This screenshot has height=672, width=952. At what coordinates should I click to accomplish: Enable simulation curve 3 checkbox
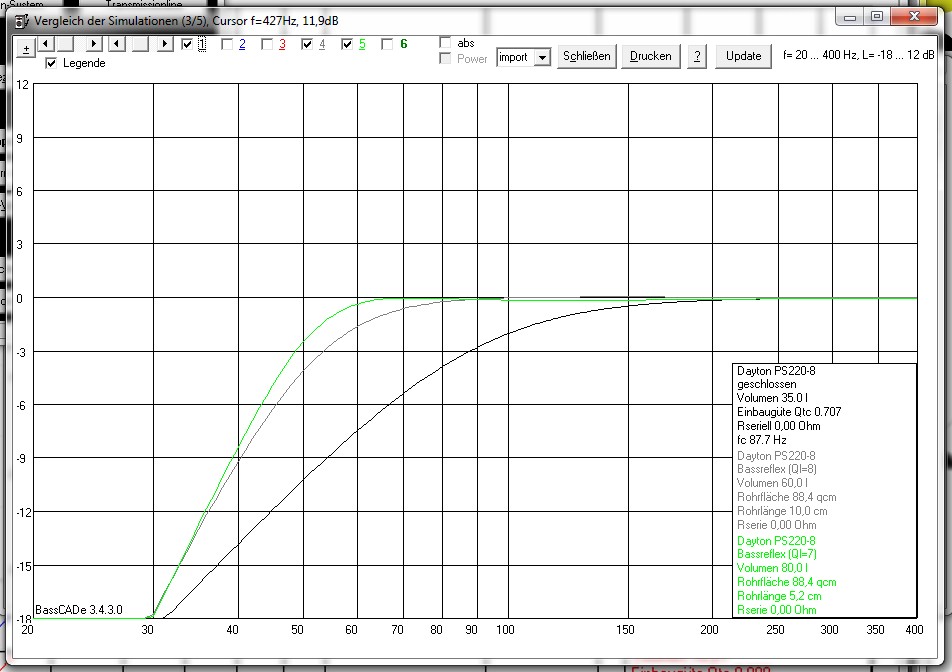coord(267,44)
